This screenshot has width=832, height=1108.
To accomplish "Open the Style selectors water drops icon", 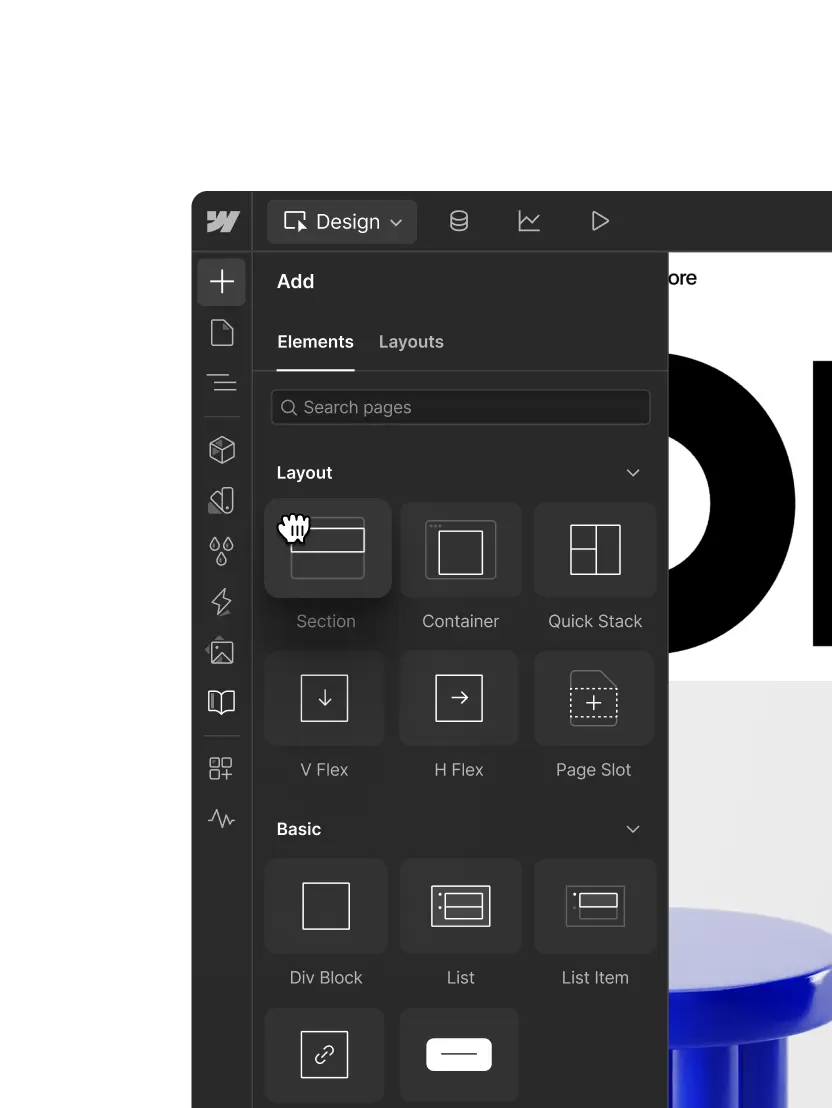I will 222,550.
